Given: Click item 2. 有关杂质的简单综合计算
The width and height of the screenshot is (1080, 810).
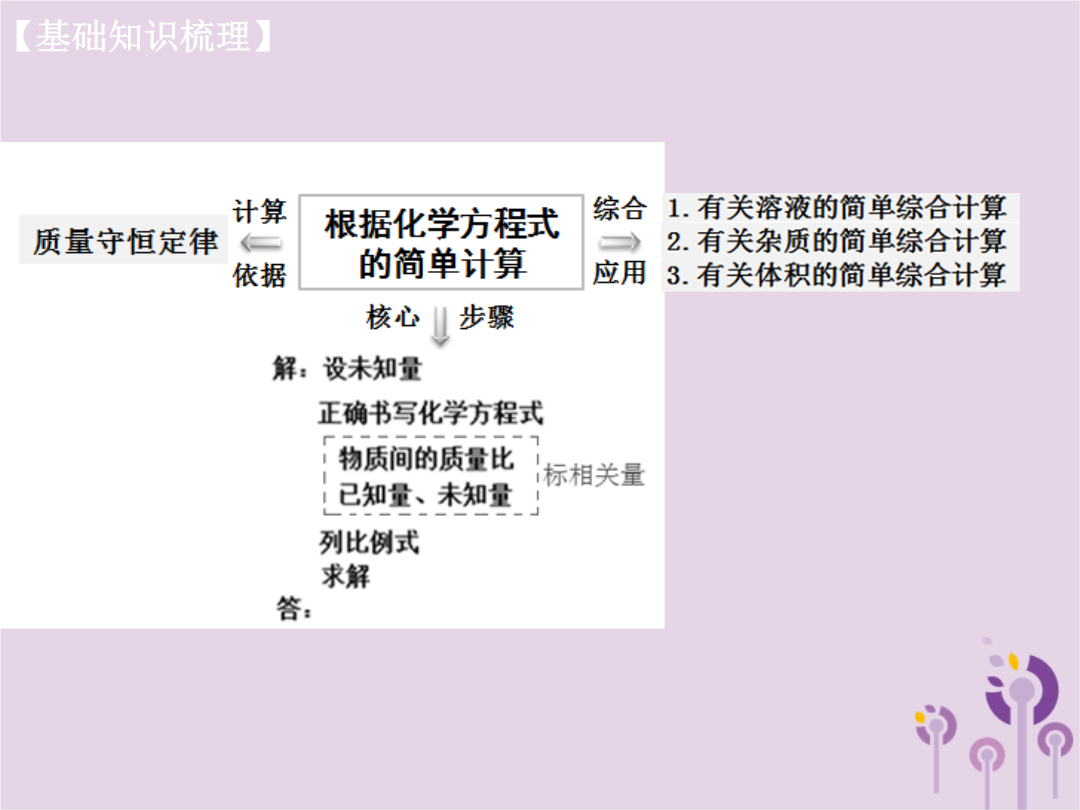Looking at the screenshot, I should coord(837,241).
